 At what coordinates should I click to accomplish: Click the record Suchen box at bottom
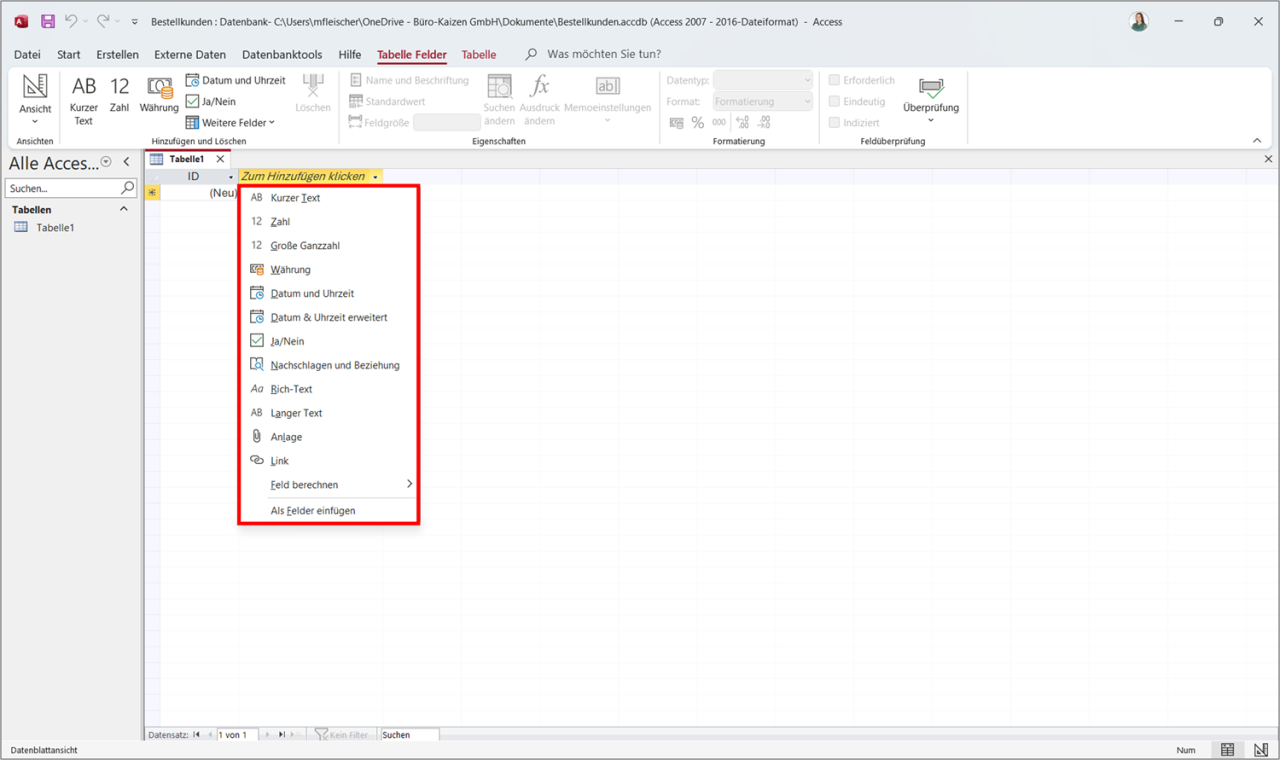(x=409, y=735)
